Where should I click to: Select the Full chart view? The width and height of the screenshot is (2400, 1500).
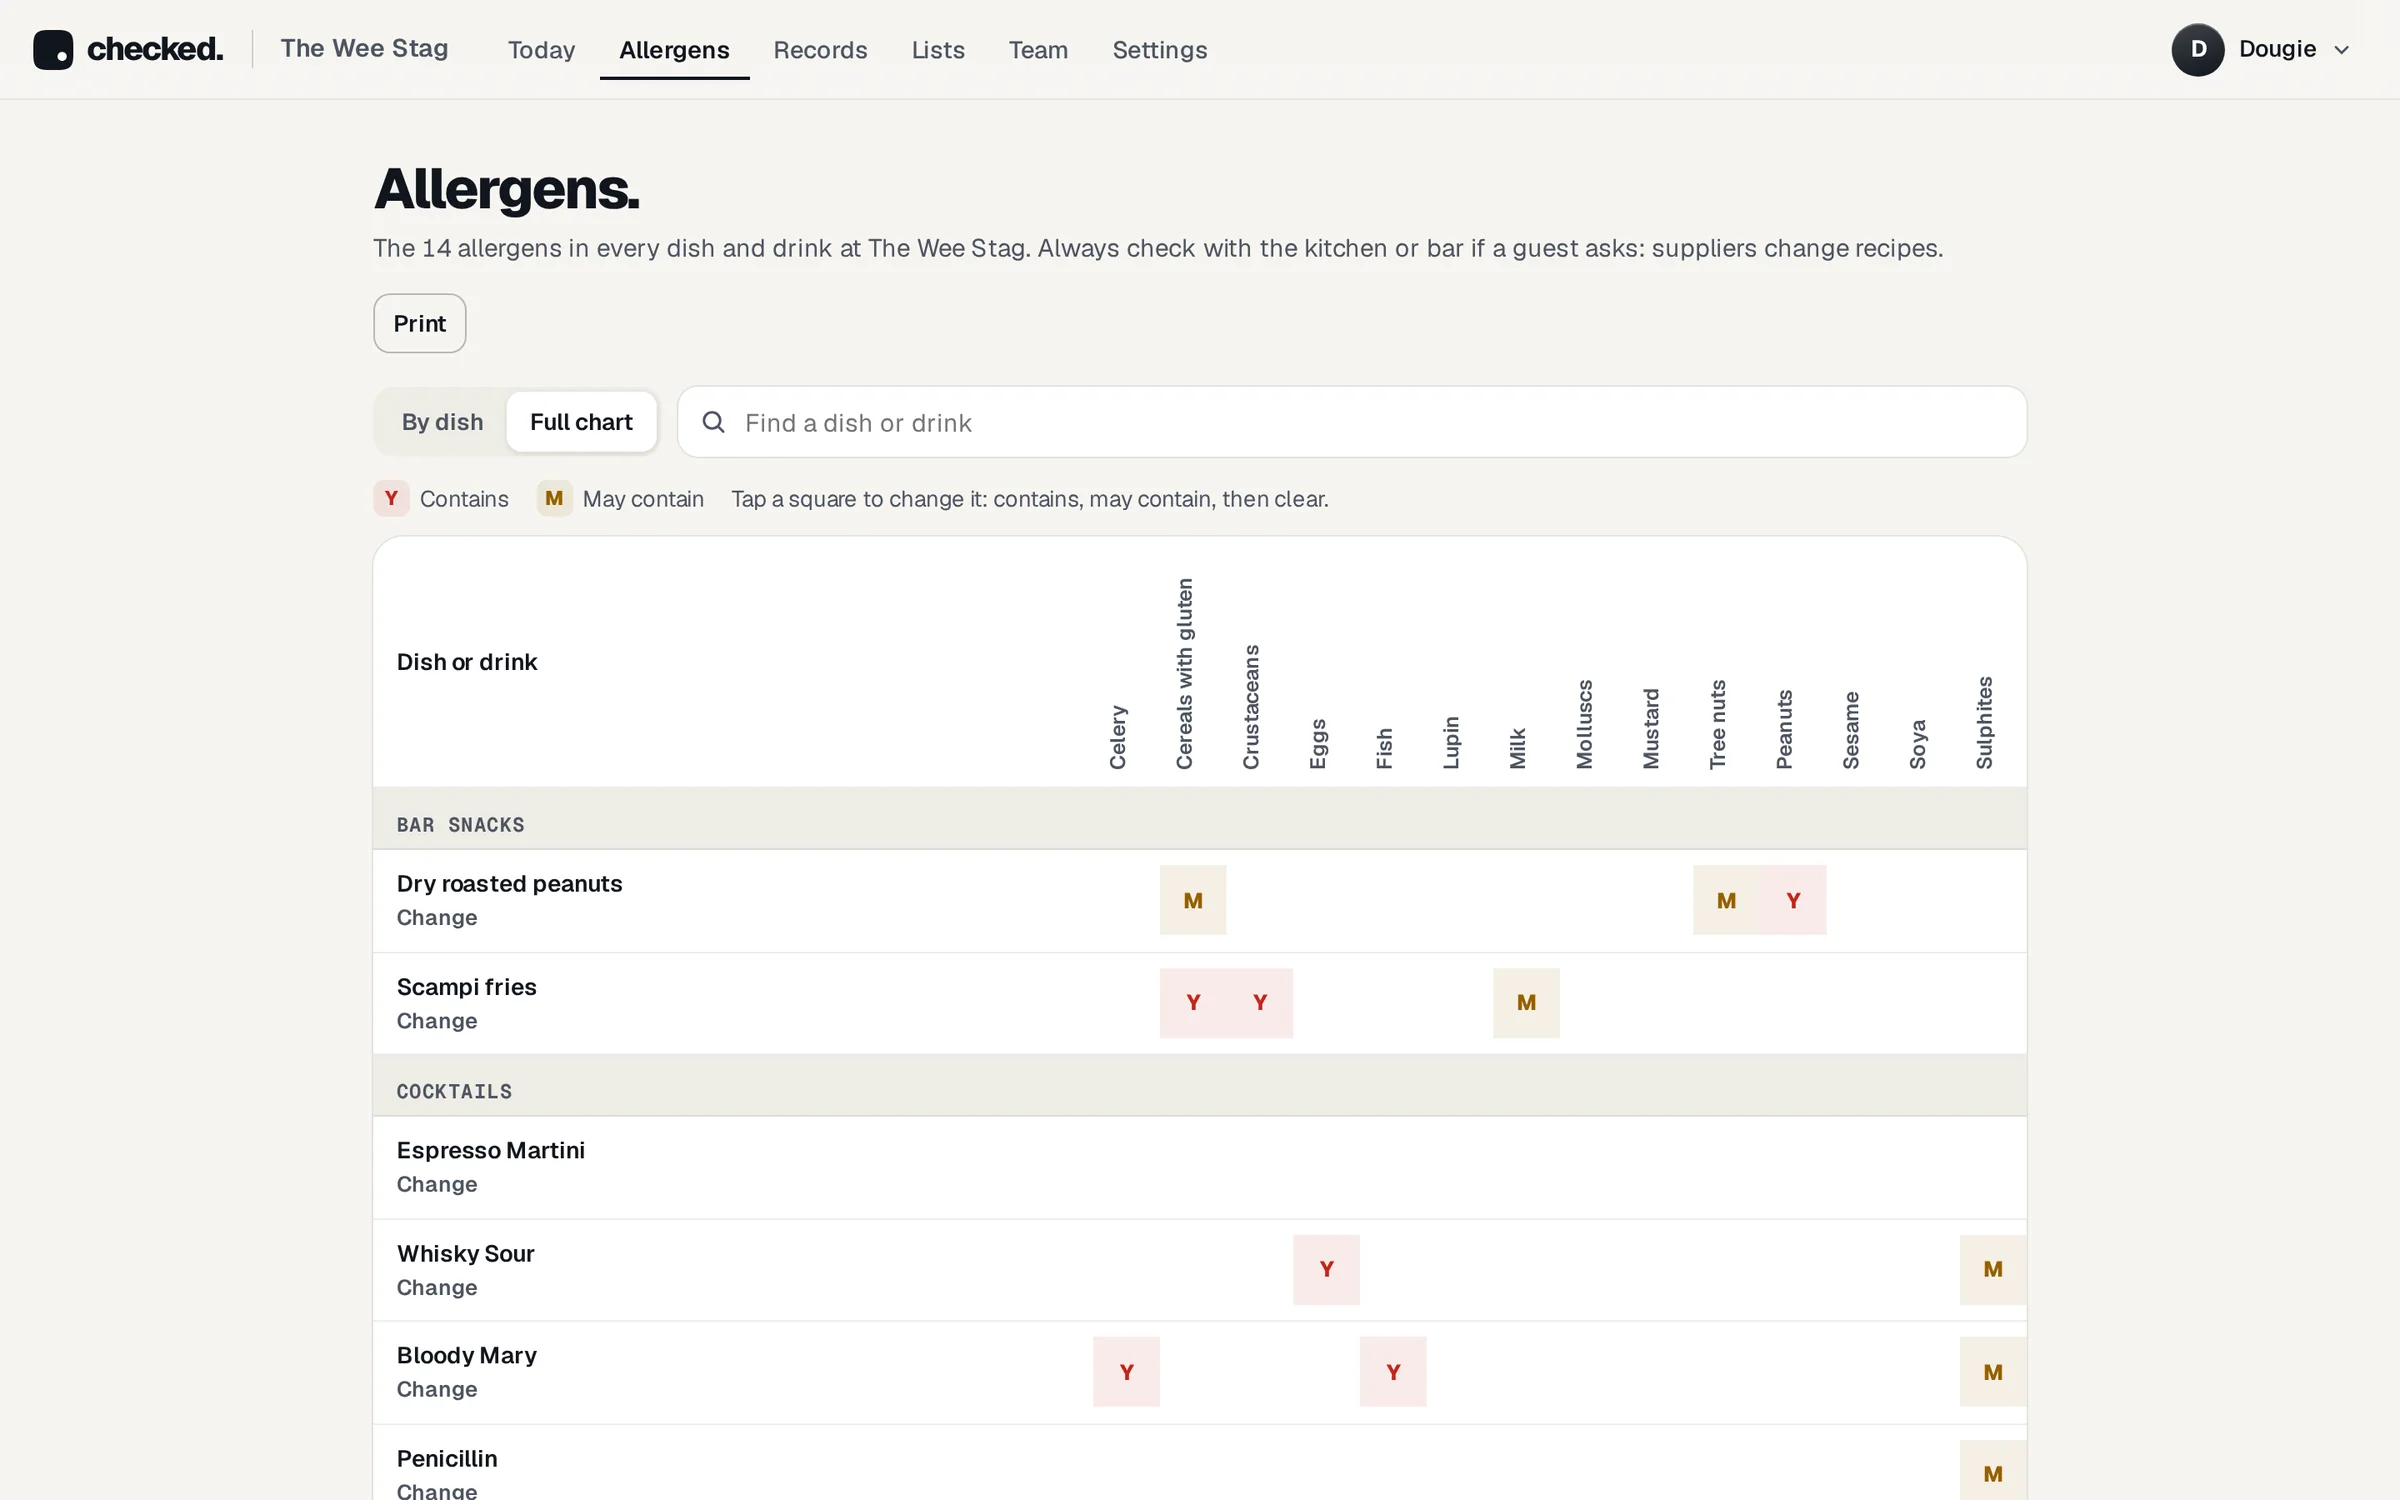click(581, 422)
